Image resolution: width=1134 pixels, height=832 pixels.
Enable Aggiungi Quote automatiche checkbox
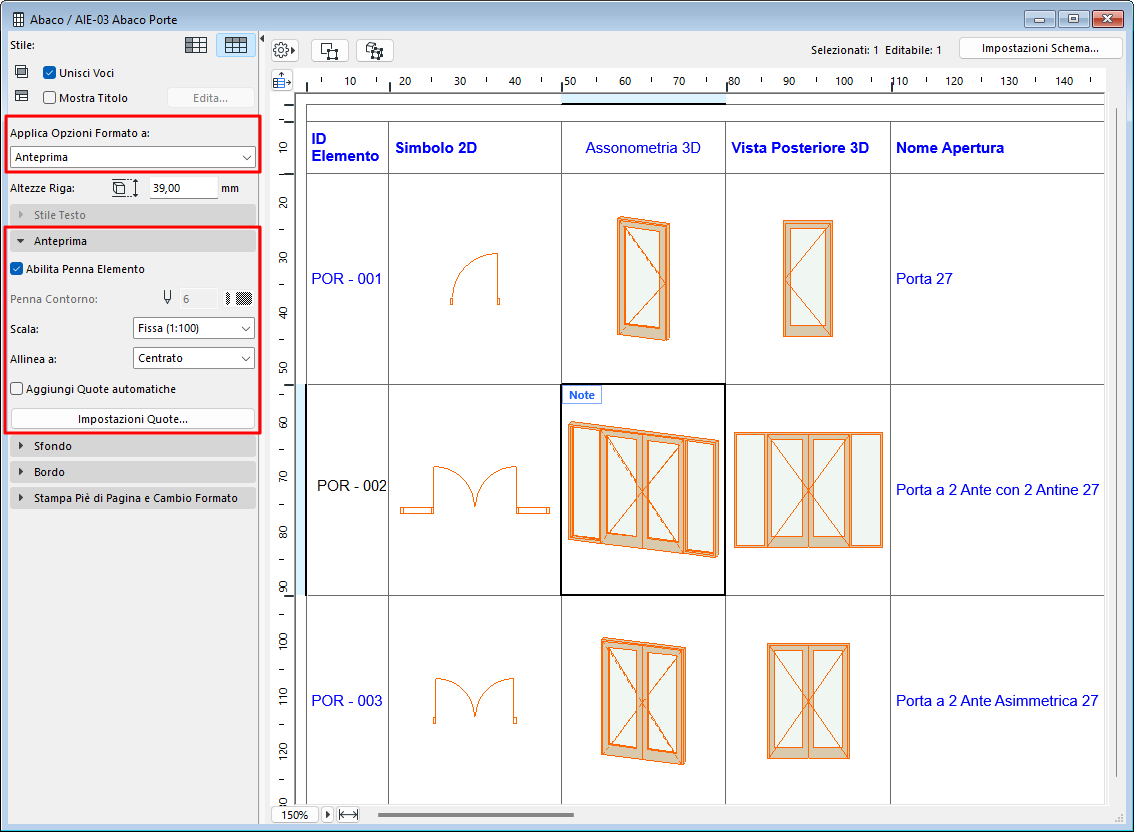pyautogui.click(x=17, y=389)
